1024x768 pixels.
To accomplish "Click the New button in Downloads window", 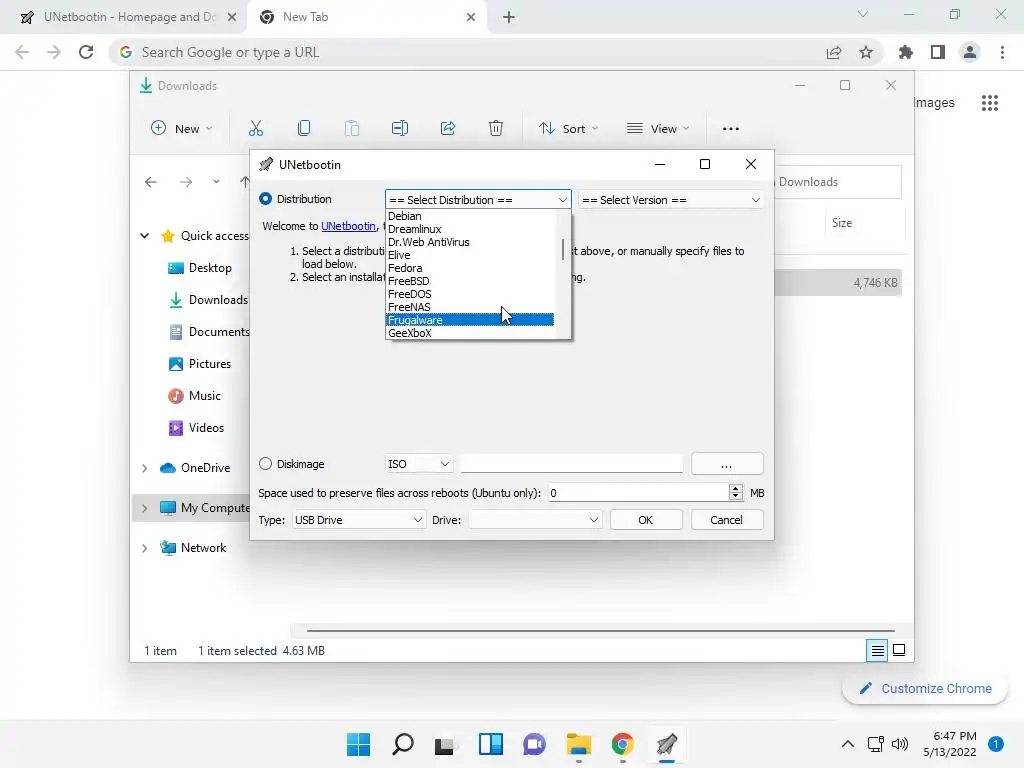I will 182,129.
